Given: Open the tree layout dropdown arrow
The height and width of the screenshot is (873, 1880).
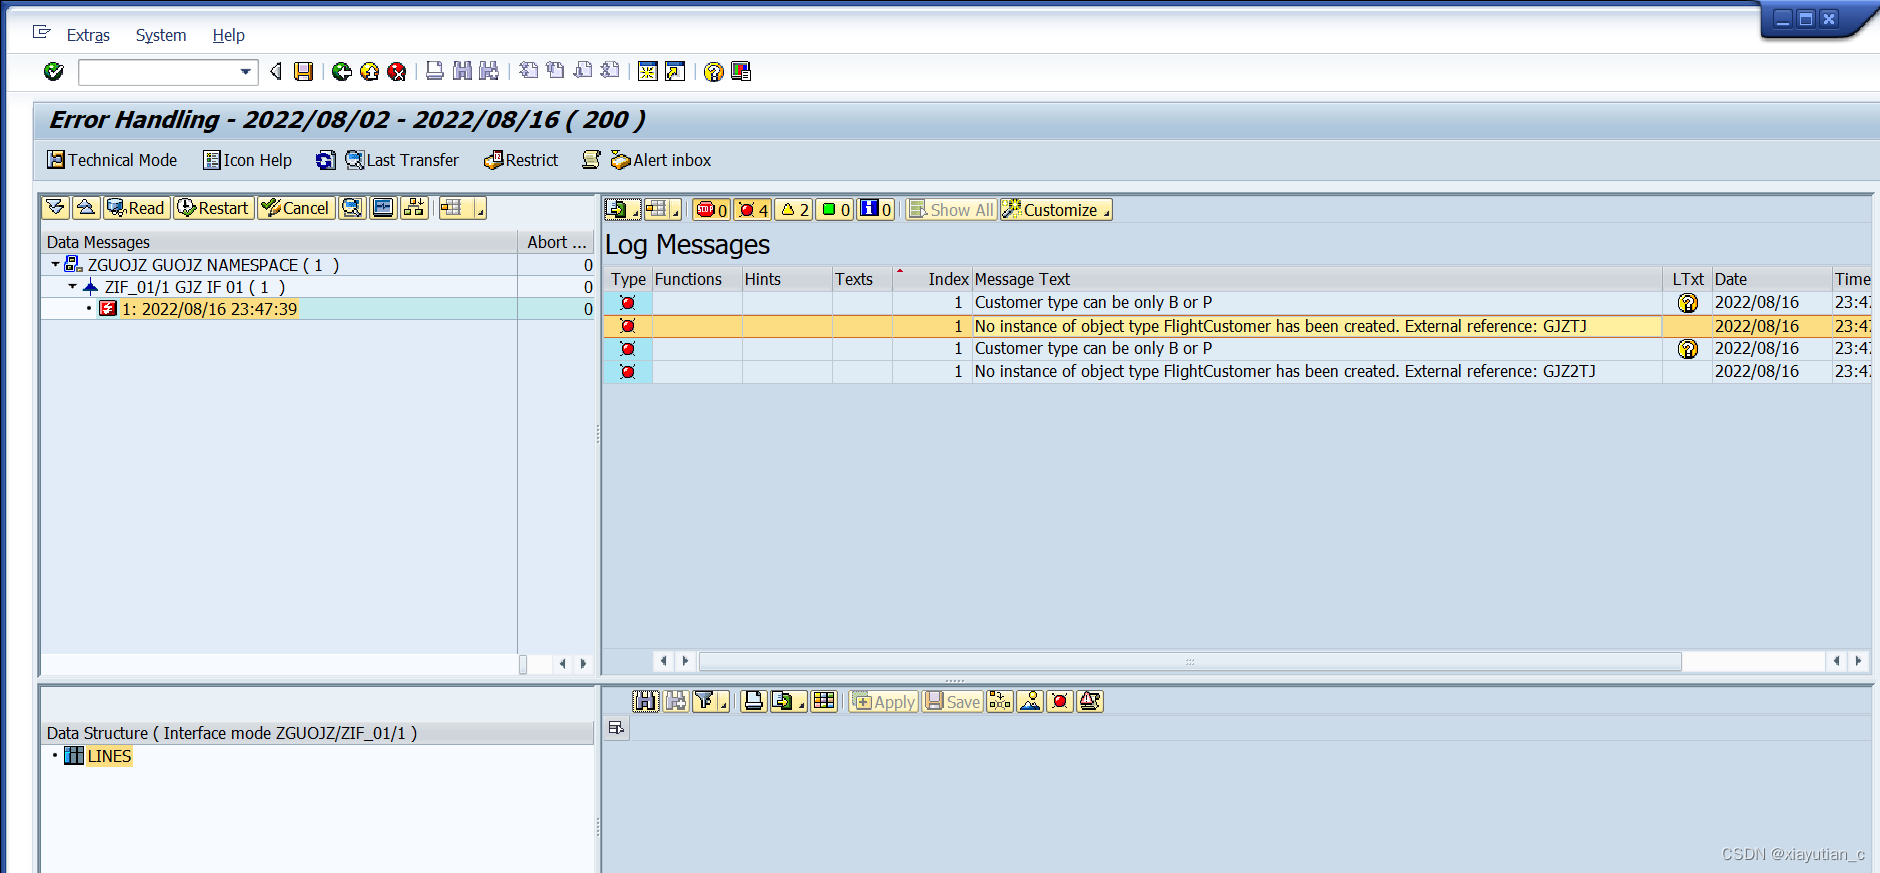Looking at the screenshot, I should [480, 209].
